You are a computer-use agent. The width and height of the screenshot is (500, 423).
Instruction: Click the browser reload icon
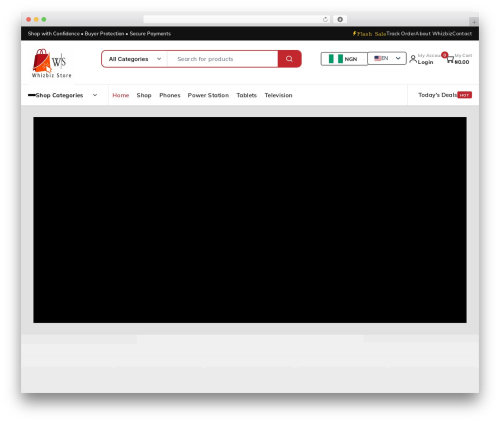(325, 20)
